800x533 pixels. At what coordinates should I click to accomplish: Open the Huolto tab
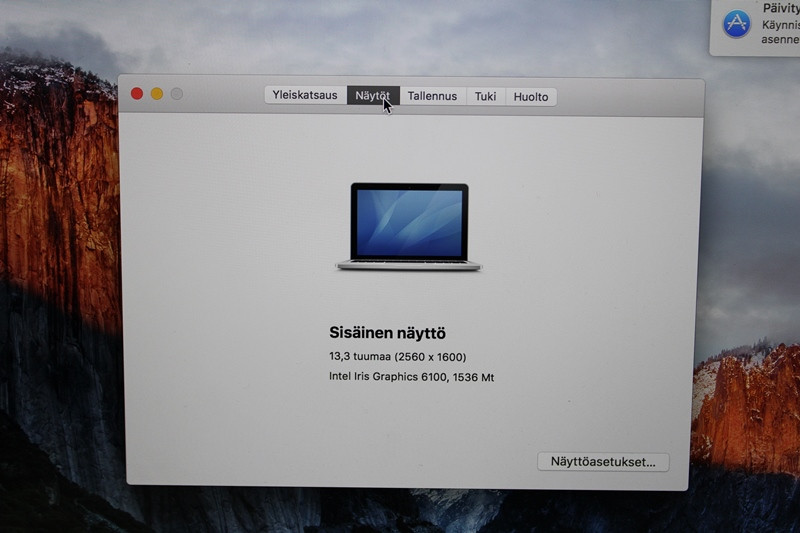pyautogui.click(x=531, y=97)
